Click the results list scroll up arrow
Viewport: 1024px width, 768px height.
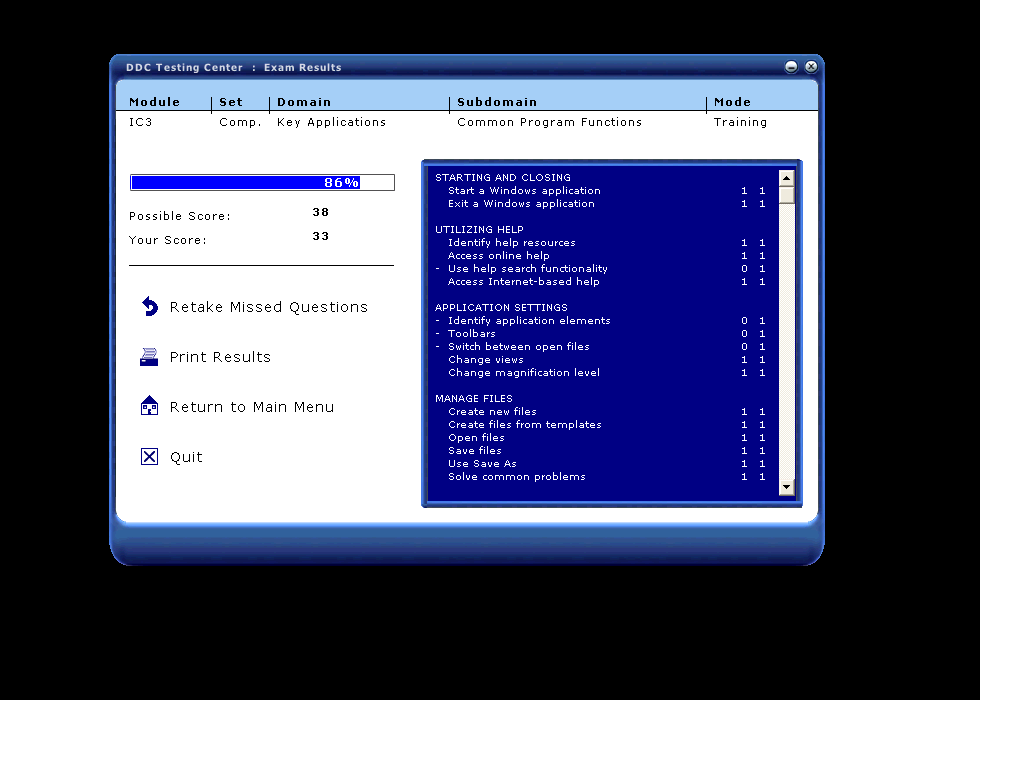(x=786, y=178)
